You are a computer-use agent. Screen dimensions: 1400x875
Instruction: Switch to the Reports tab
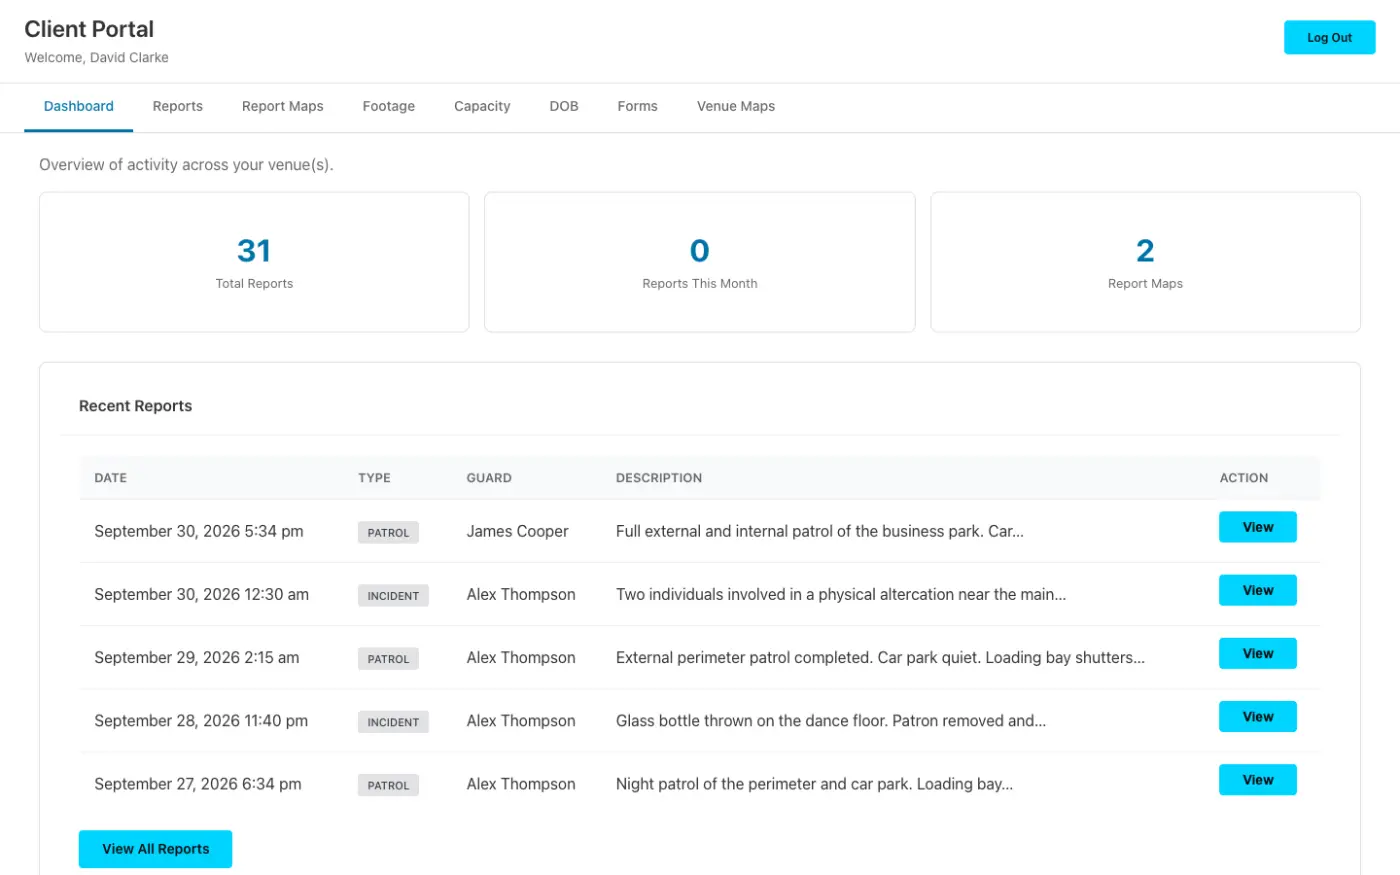[x=178, y=106]
